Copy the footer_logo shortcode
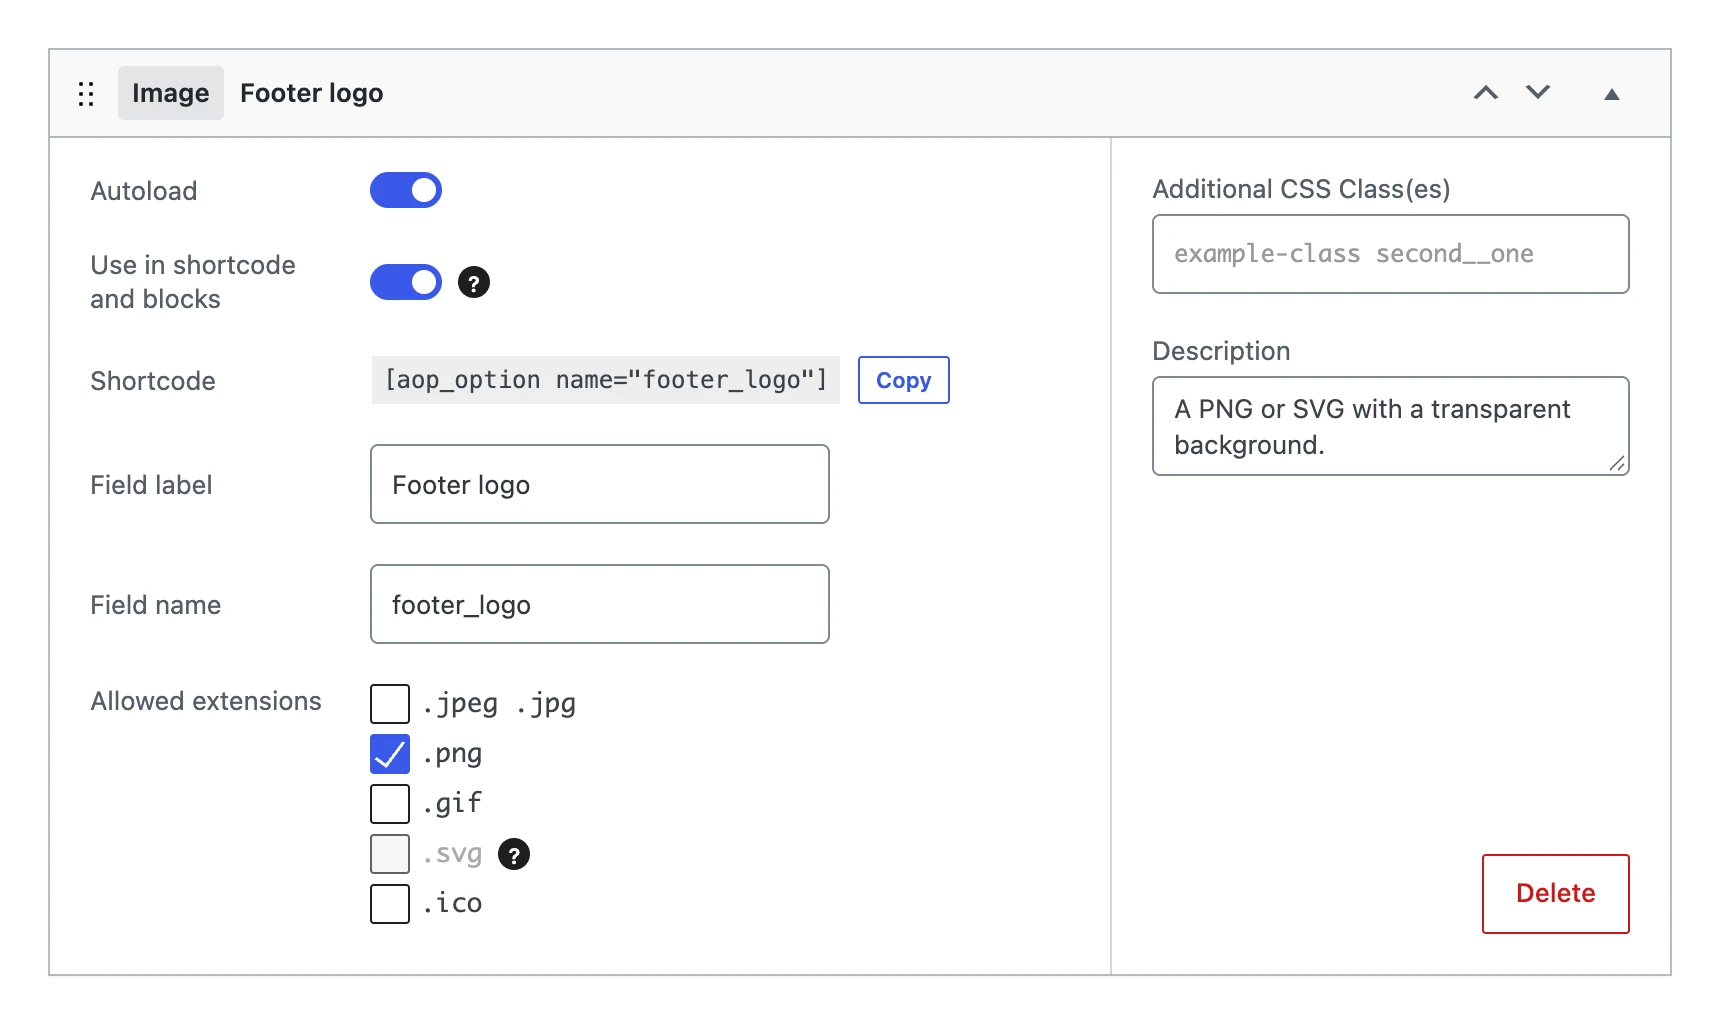This screenshot has height=1022, width=1720. click(x=904, y=380)
